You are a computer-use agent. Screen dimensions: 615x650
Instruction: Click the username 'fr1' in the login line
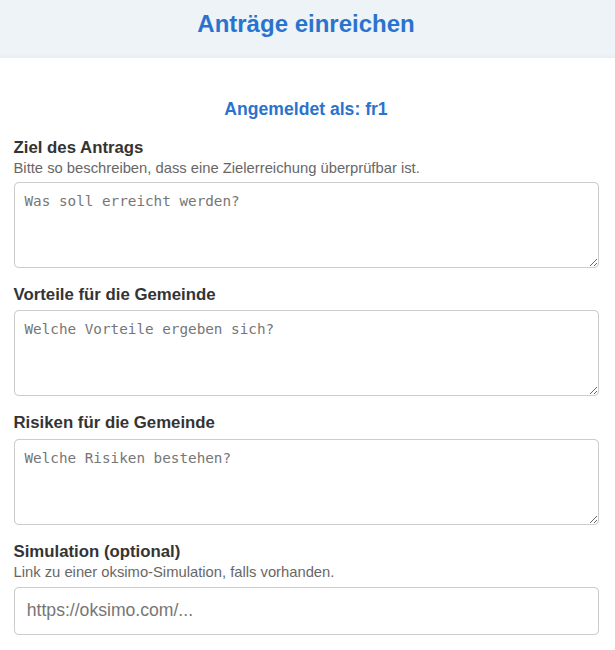tap(376, 109)
